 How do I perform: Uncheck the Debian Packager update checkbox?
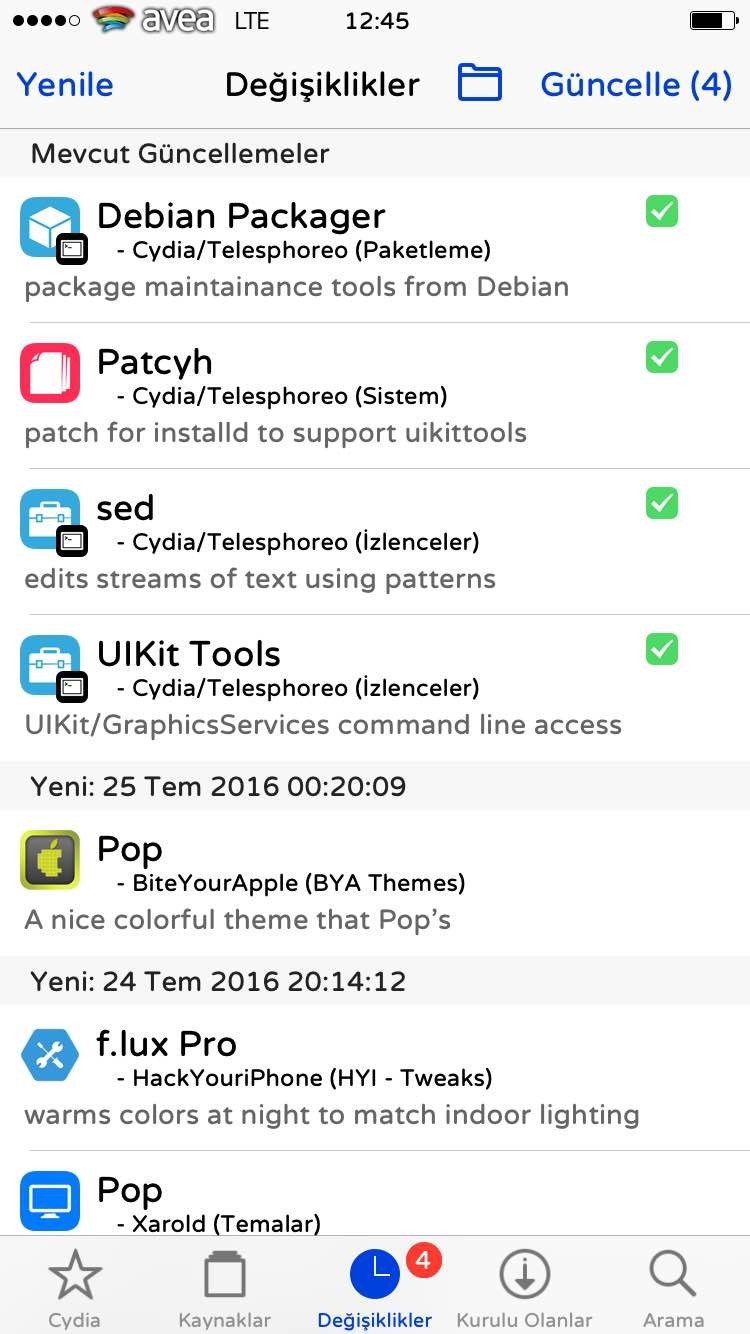pos(662,211)
